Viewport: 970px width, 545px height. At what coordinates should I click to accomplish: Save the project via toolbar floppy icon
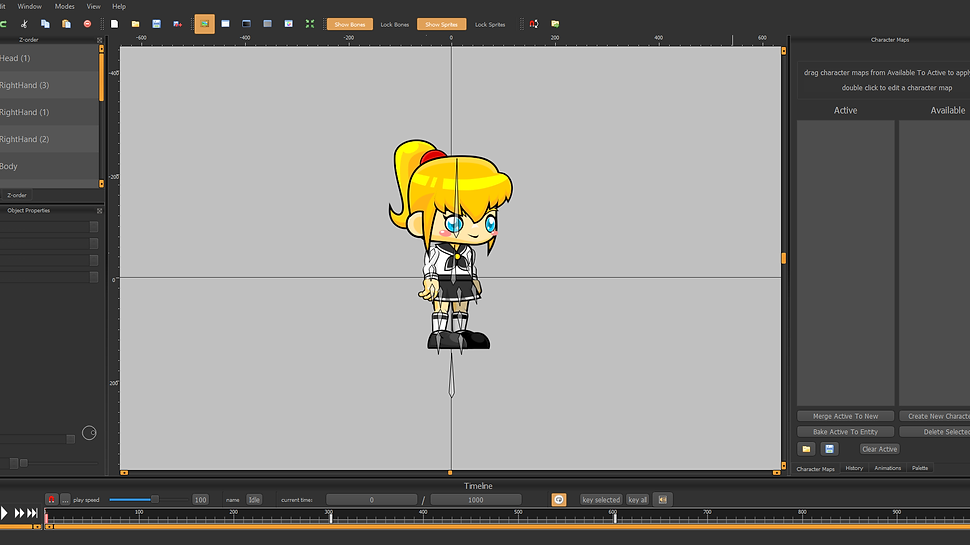157,24
